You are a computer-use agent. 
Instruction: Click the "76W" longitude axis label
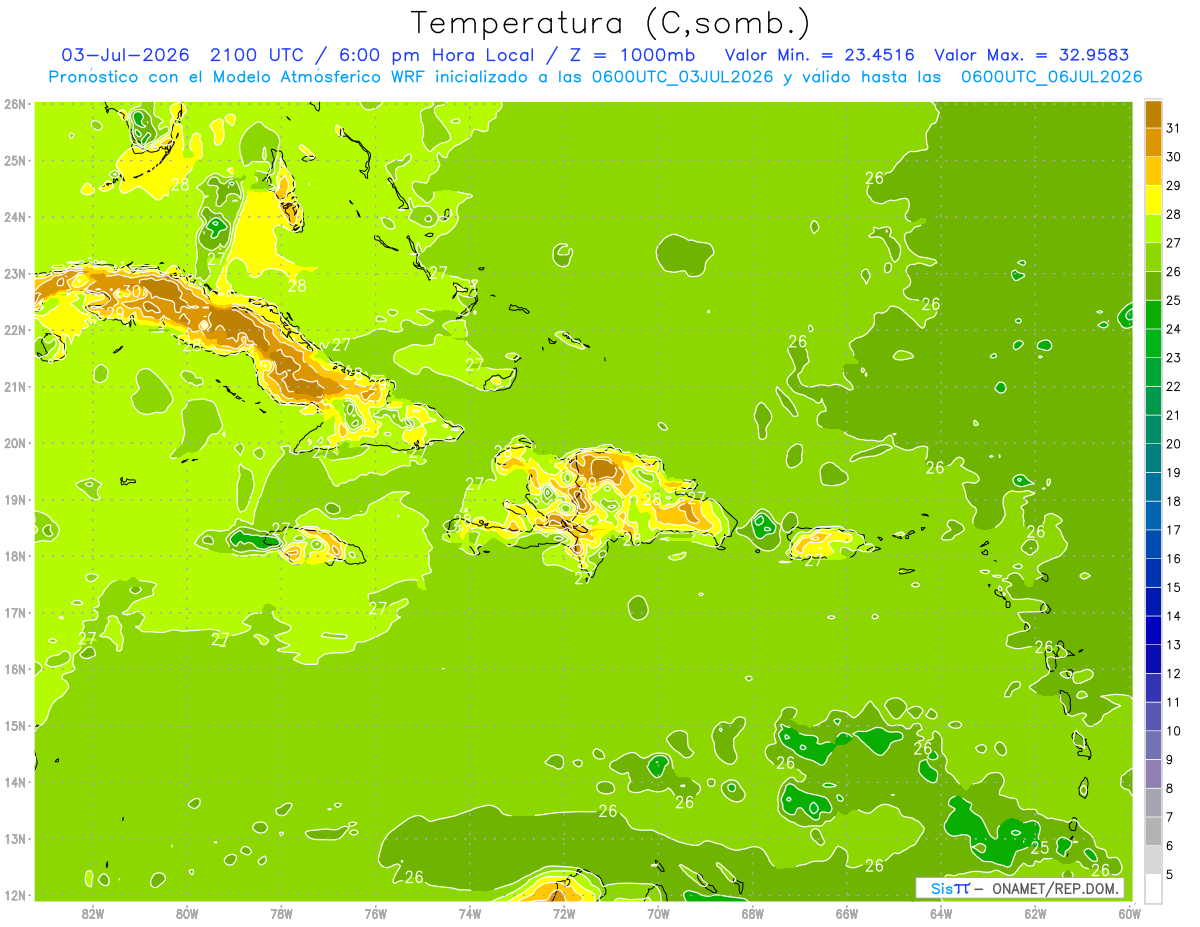[375, 914]
